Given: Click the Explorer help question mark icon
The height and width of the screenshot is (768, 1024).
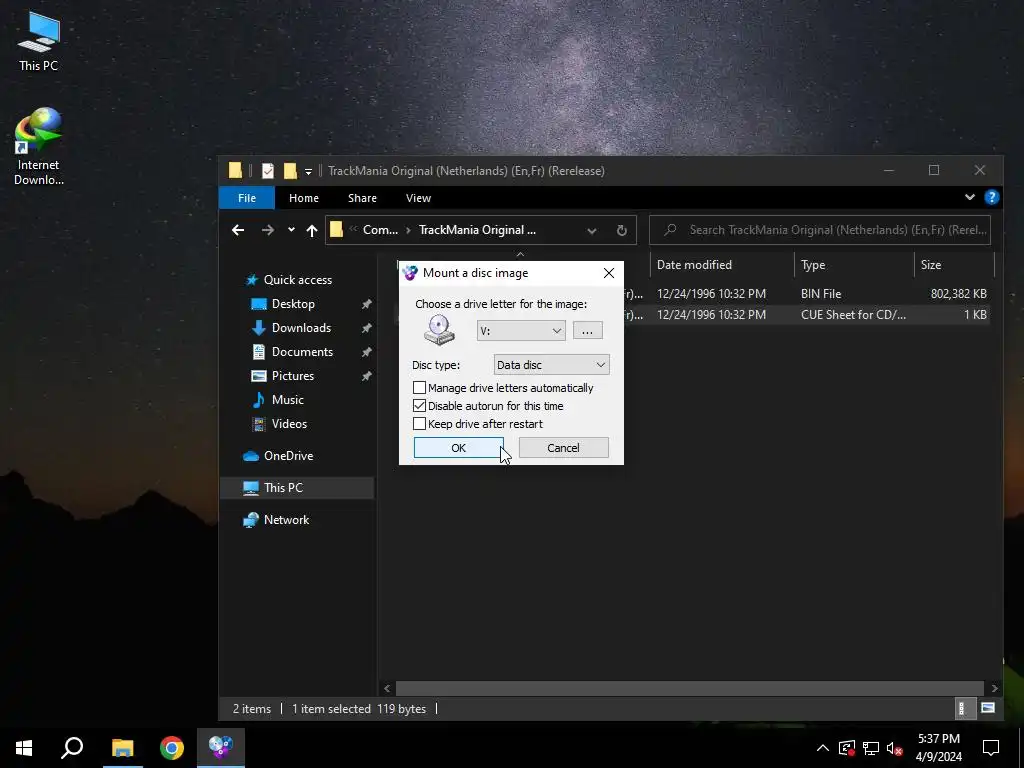Looking at the screenshot, I should (991, 197).
